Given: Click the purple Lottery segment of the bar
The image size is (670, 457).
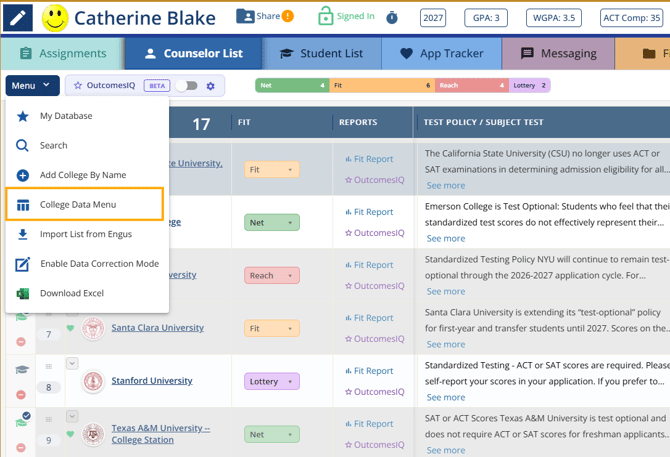Looking at the screenshot, I should [529, 85].
